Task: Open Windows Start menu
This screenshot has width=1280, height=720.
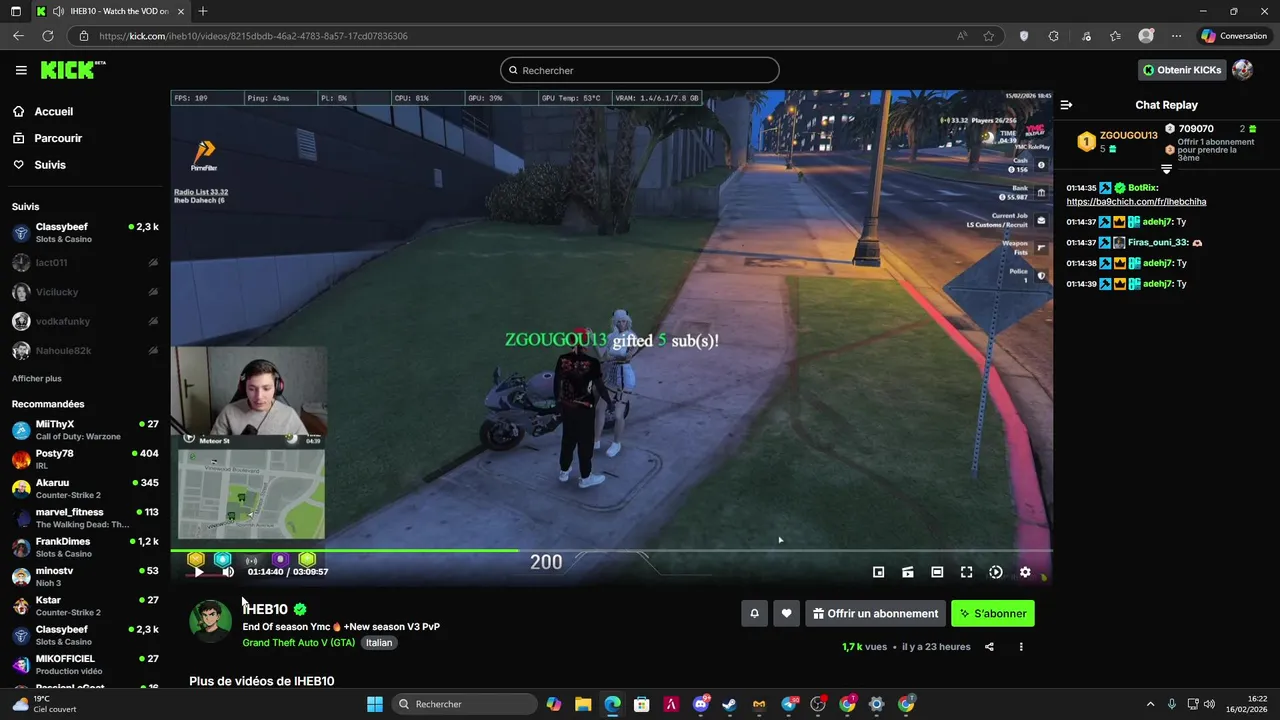Action: pos(375,704)
